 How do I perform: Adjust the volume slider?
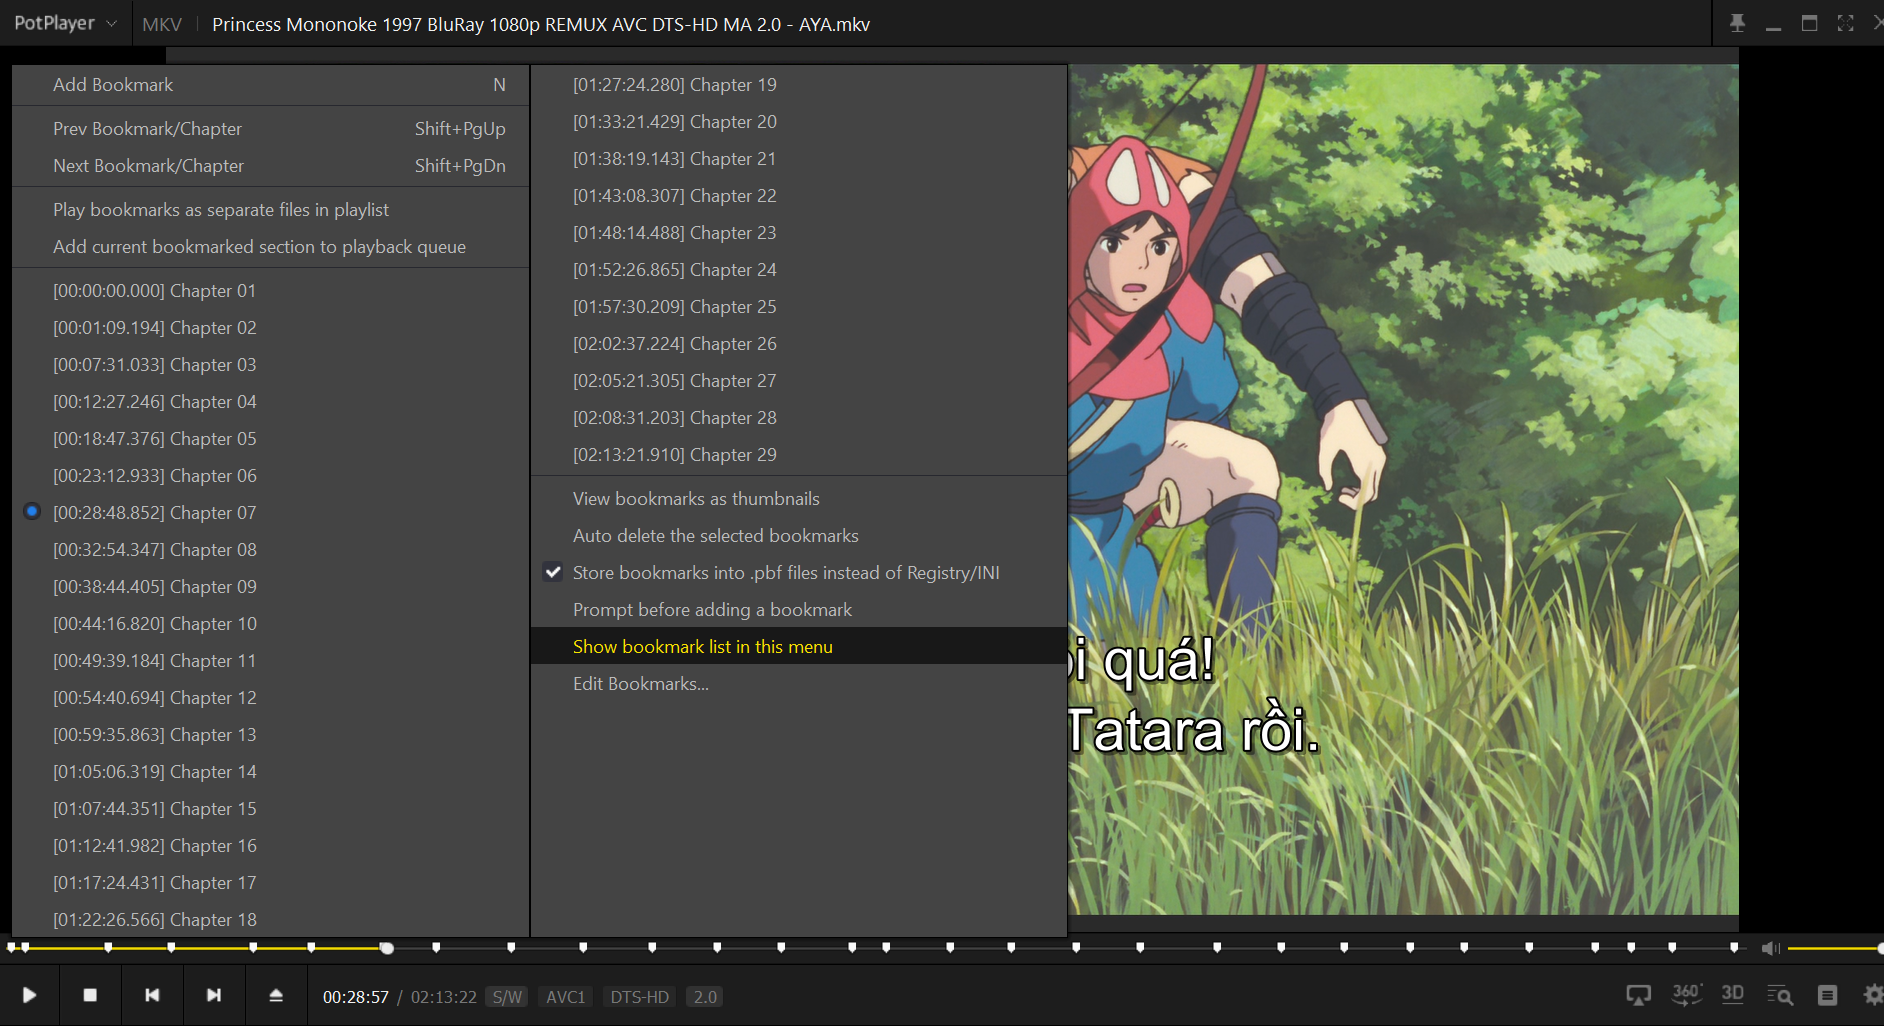coord(1836,948)
